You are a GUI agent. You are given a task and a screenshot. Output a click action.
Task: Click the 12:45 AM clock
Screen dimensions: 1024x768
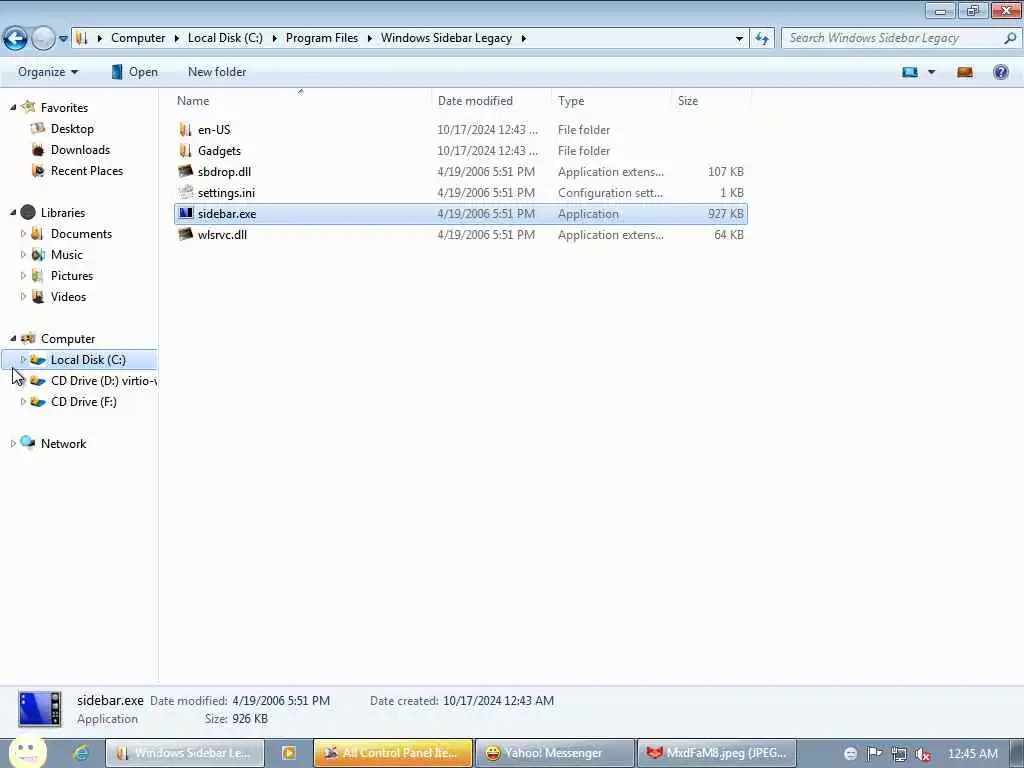(972, 754)
